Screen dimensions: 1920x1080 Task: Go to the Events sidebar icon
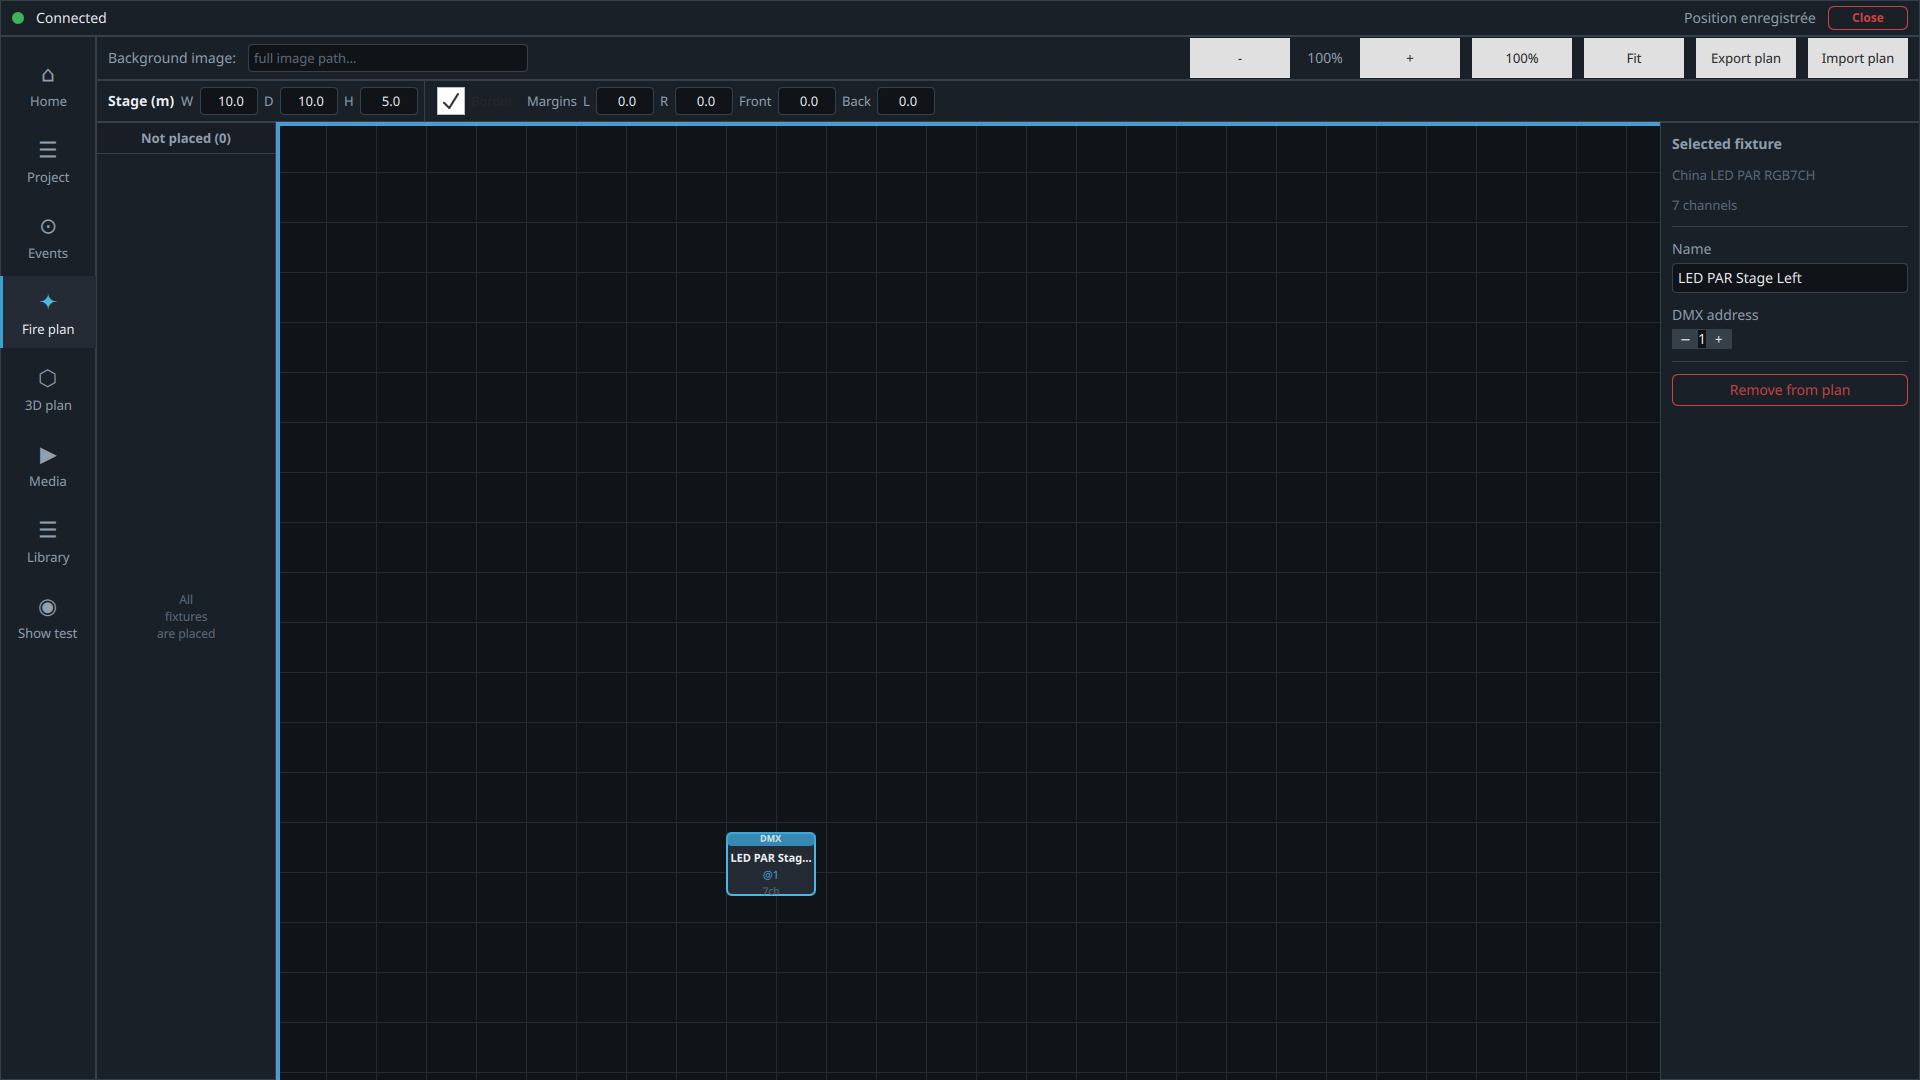(x=48, y=239)
